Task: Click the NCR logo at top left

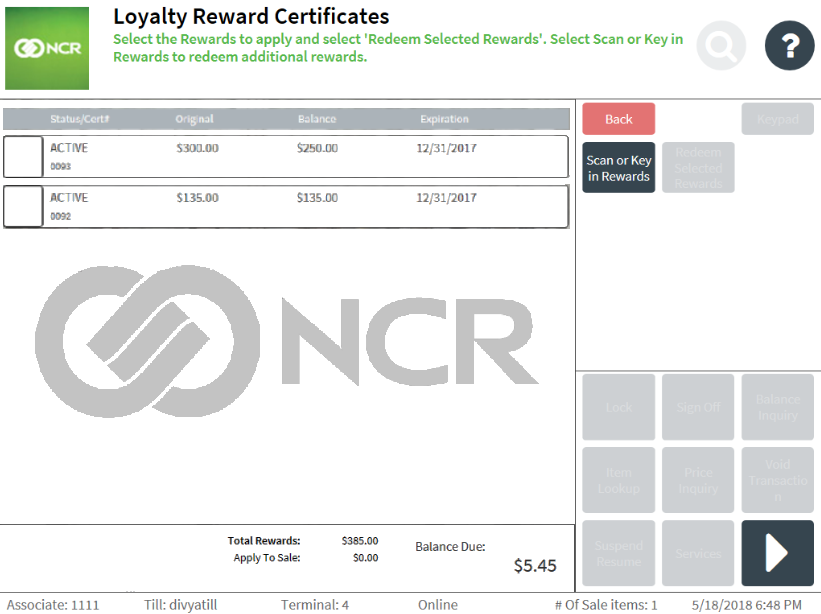Action: (47, 48)
